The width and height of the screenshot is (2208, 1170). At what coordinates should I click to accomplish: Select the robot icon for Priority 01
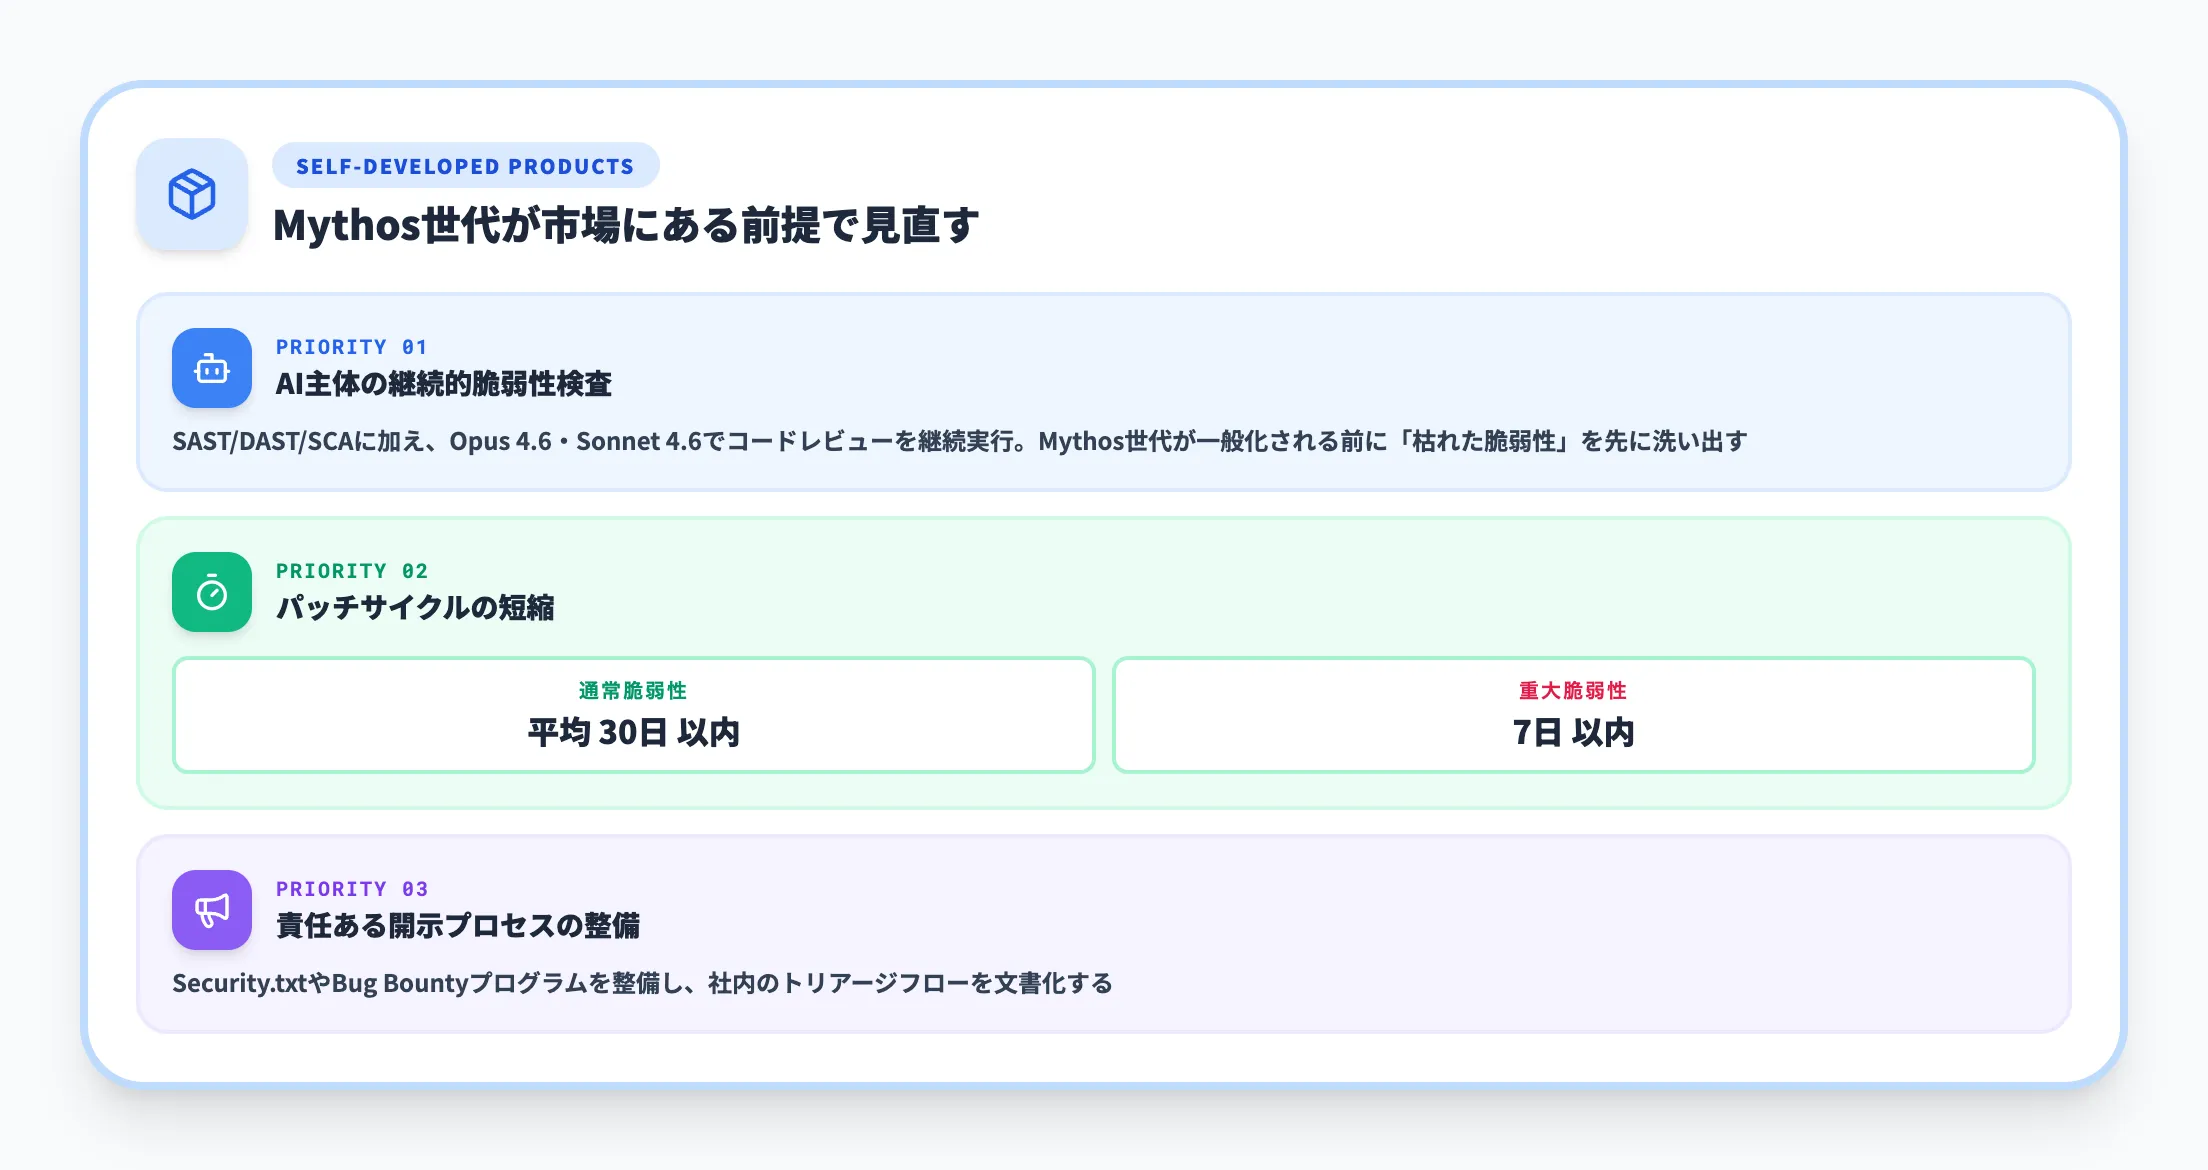[x=211, y=369]
